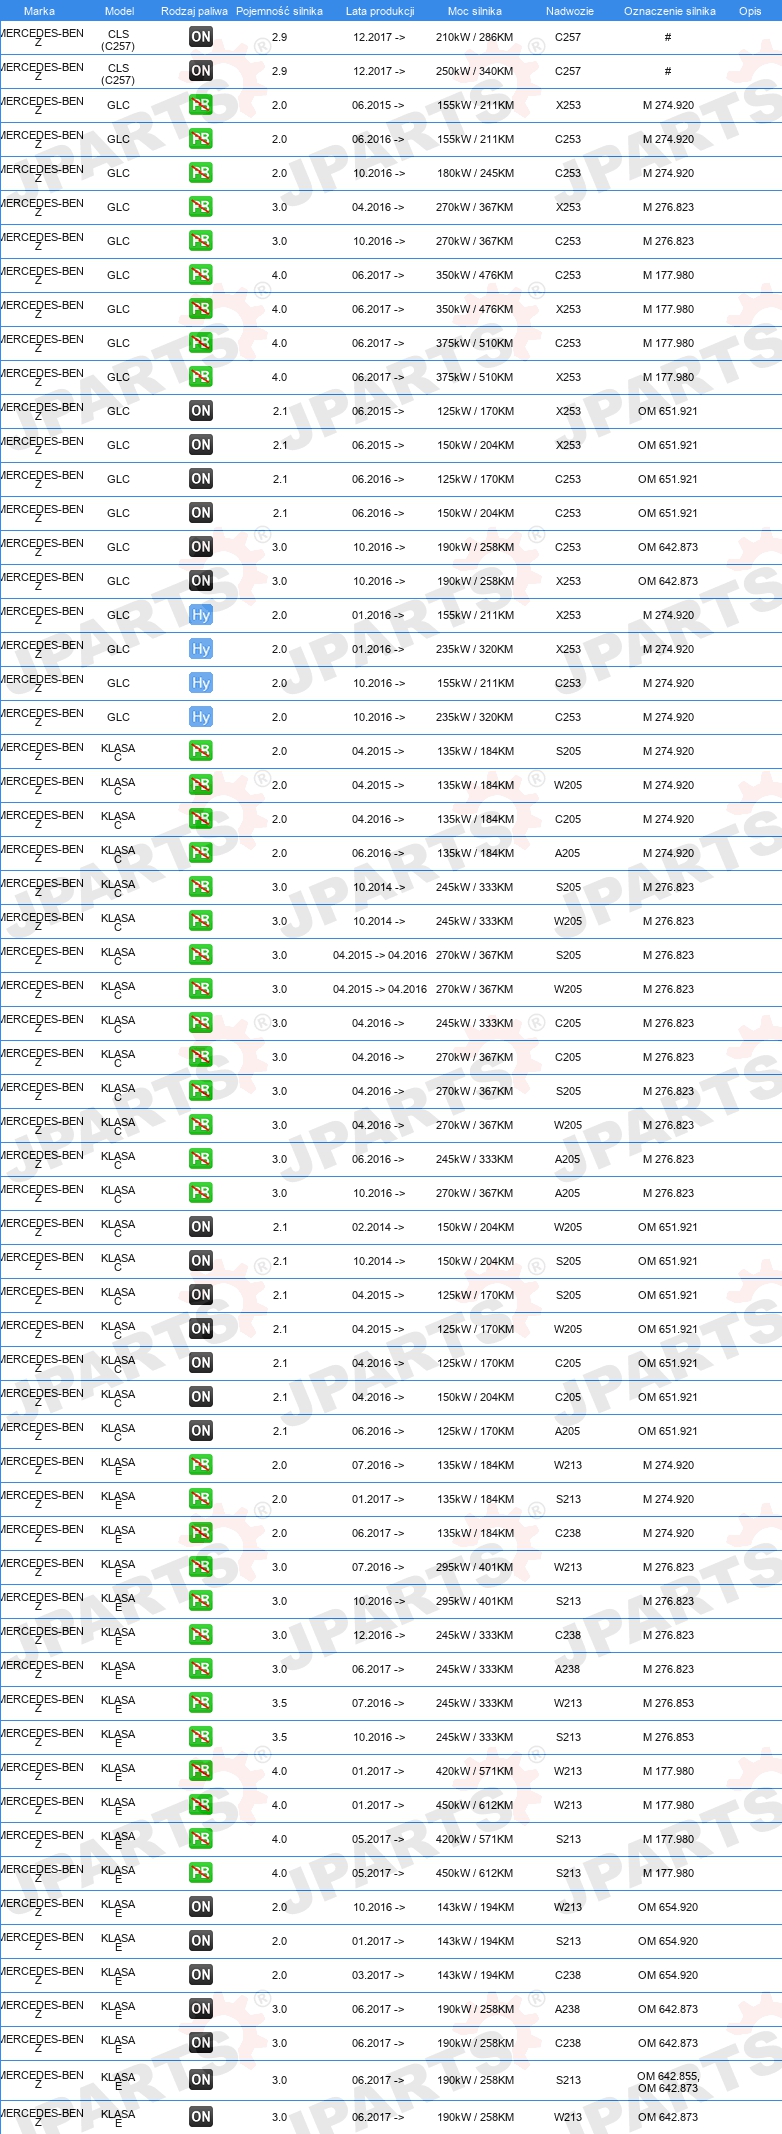Click ON icon in OM 642.855, OM 642.873 row
Image resolution: width=782 pixels, height=2134 pixels.
tap(201, 2080)
